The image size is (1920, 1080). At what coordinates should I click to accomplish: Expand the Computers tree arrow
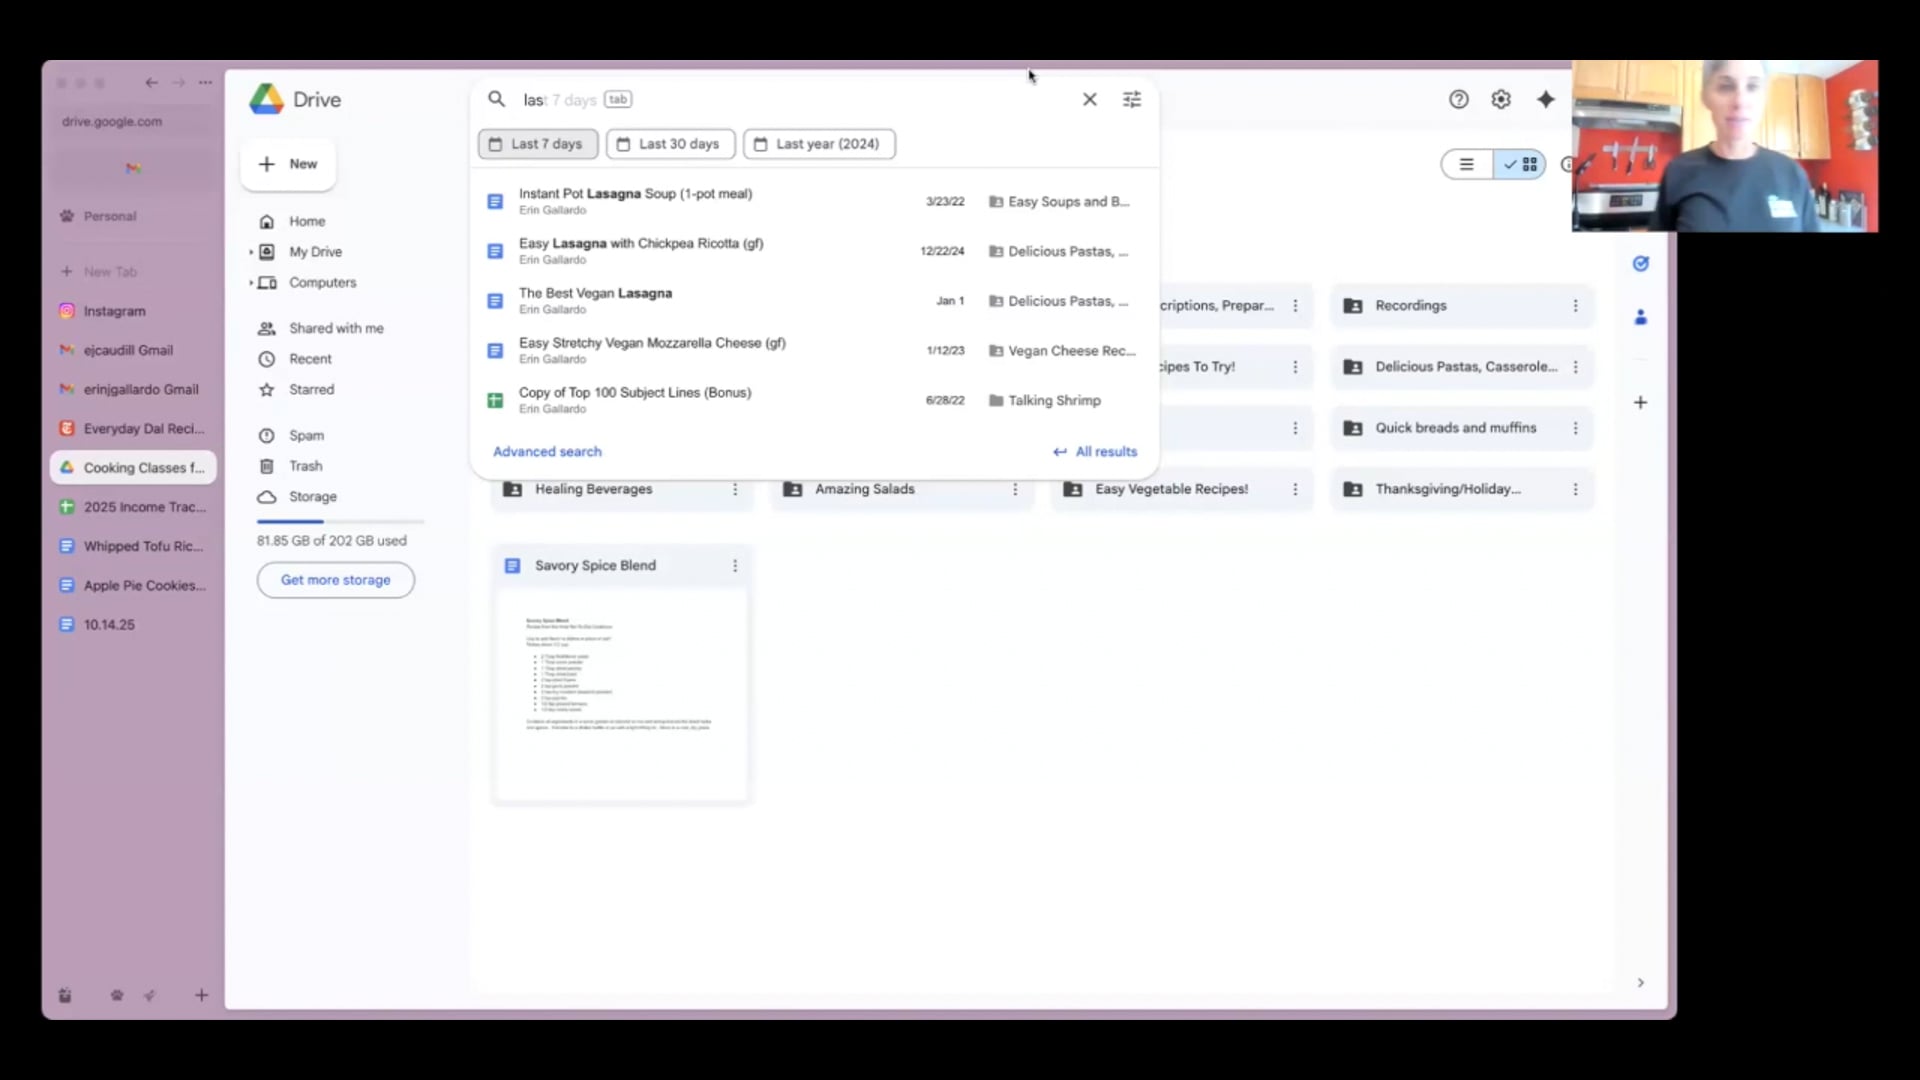point(251,283)
